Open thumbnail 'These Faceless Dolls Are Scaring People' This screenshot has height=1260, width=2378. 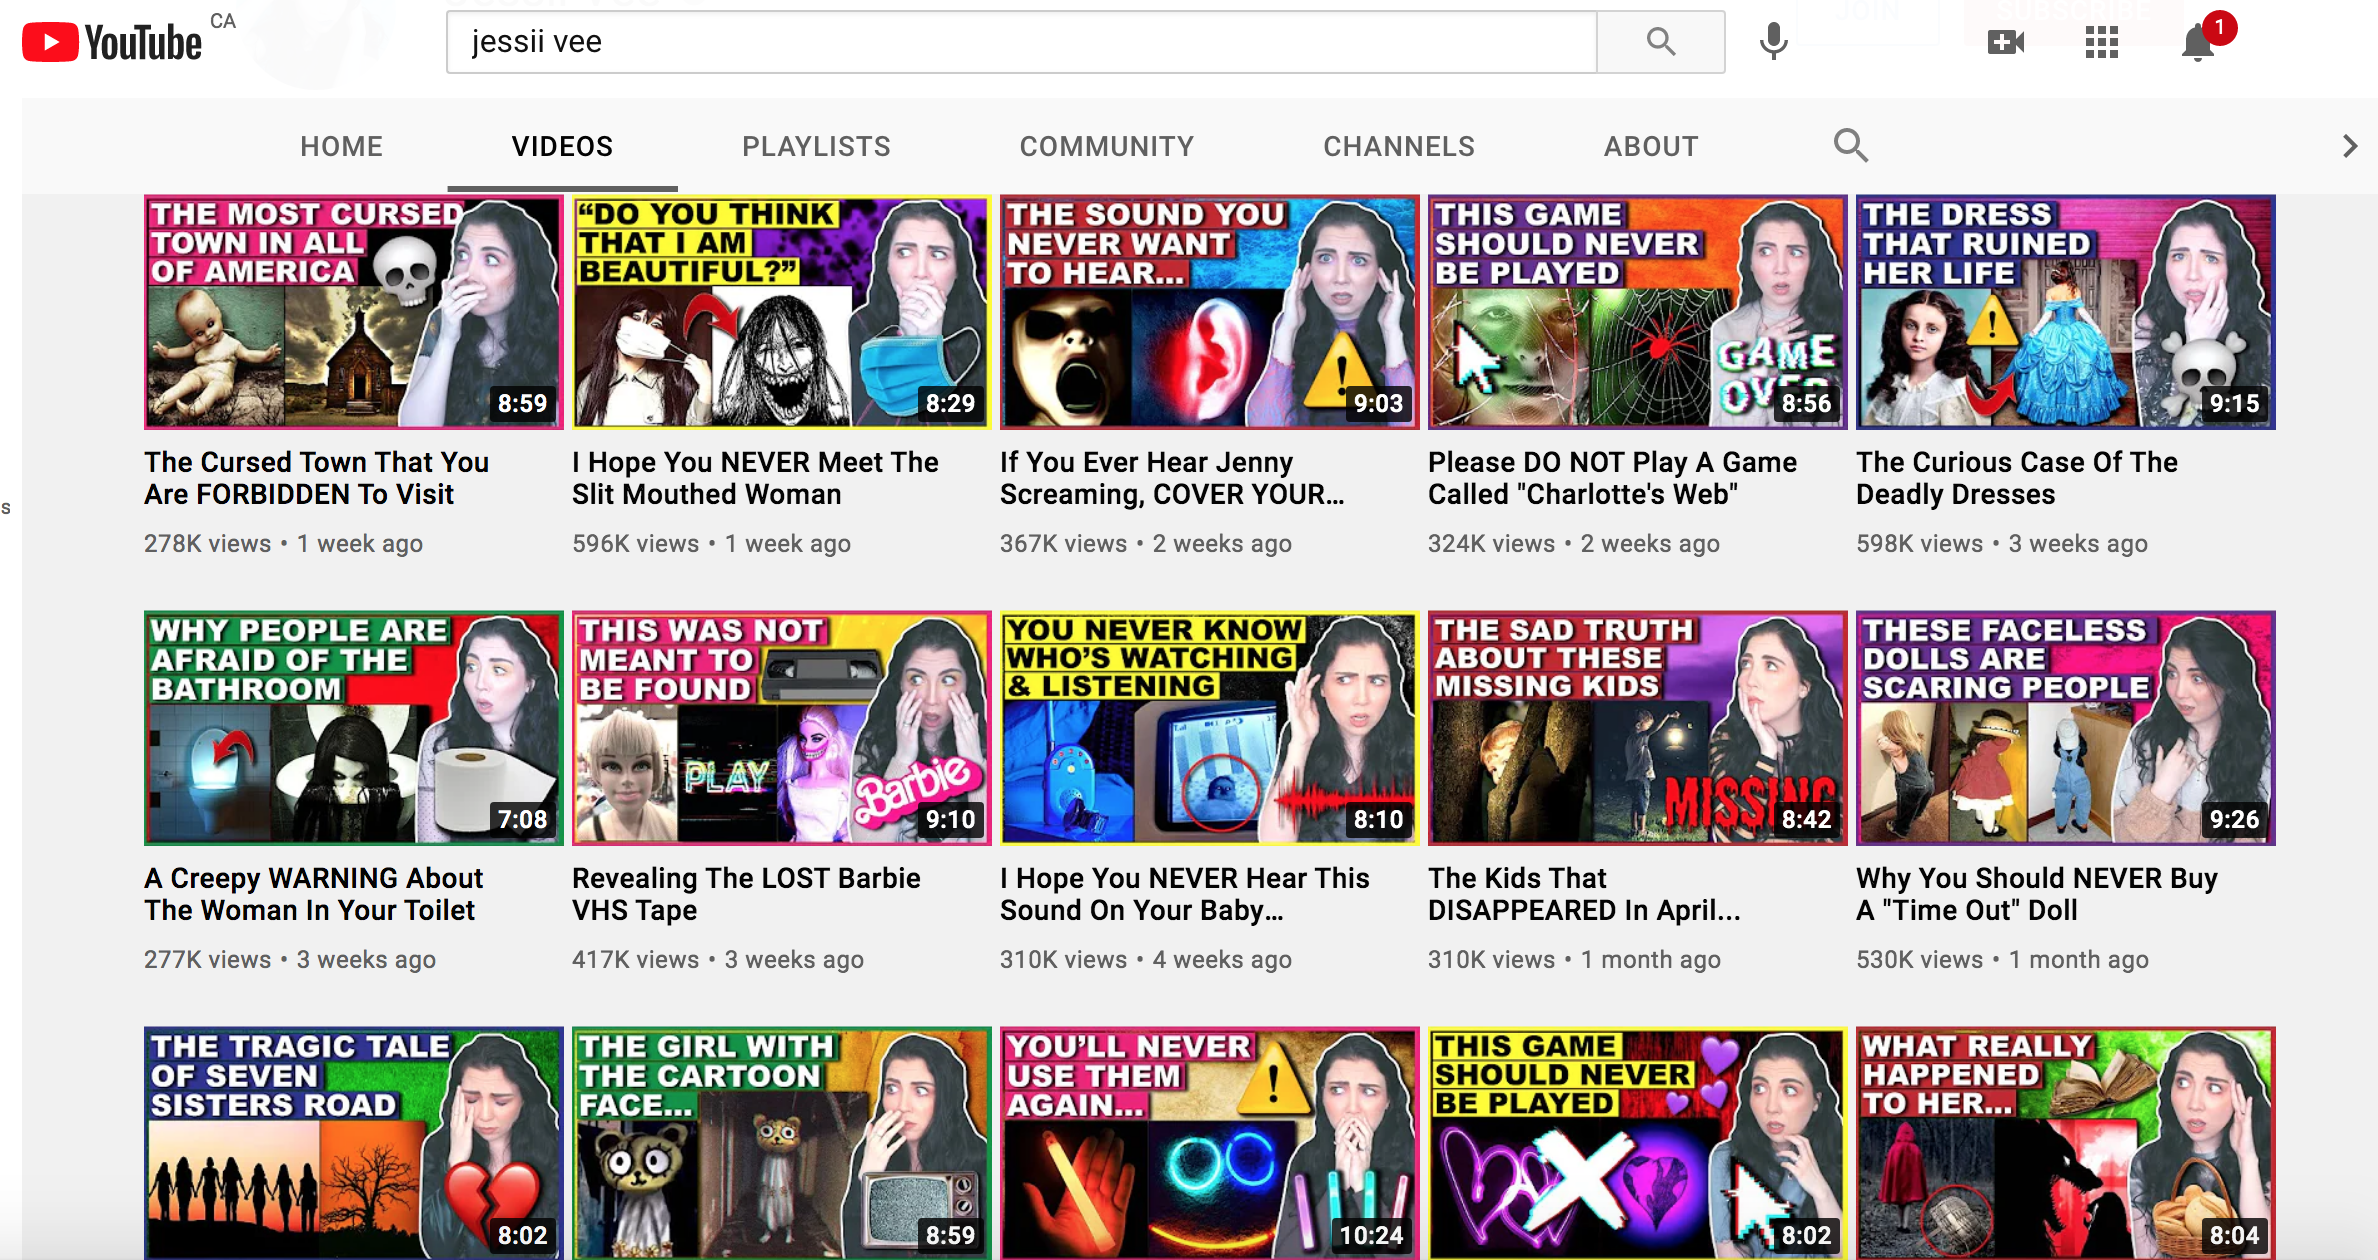coord(2066,728)
